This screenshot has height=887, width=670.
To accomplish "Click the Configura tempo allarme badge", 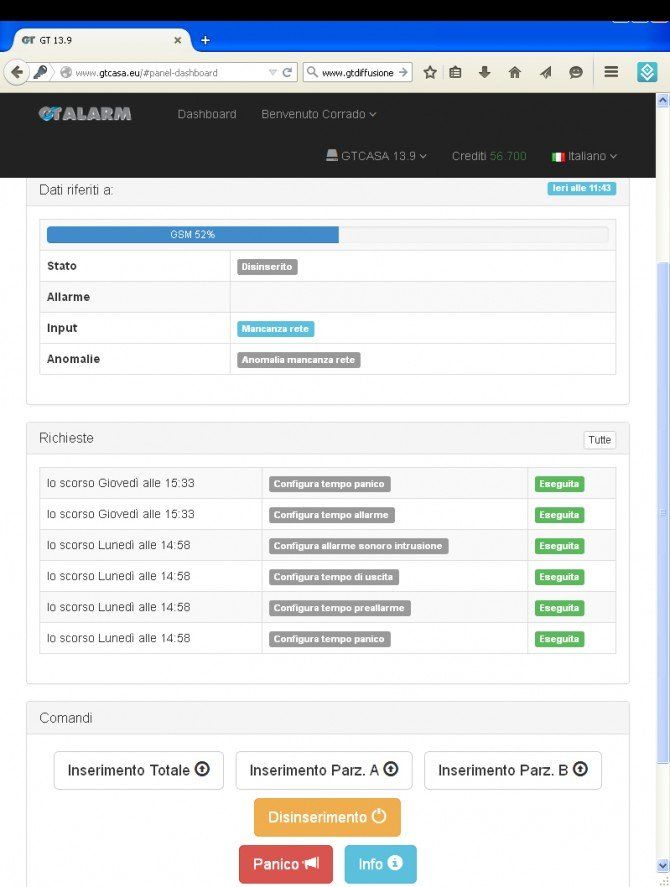I will pyautogui.click(x=332, y=515).
